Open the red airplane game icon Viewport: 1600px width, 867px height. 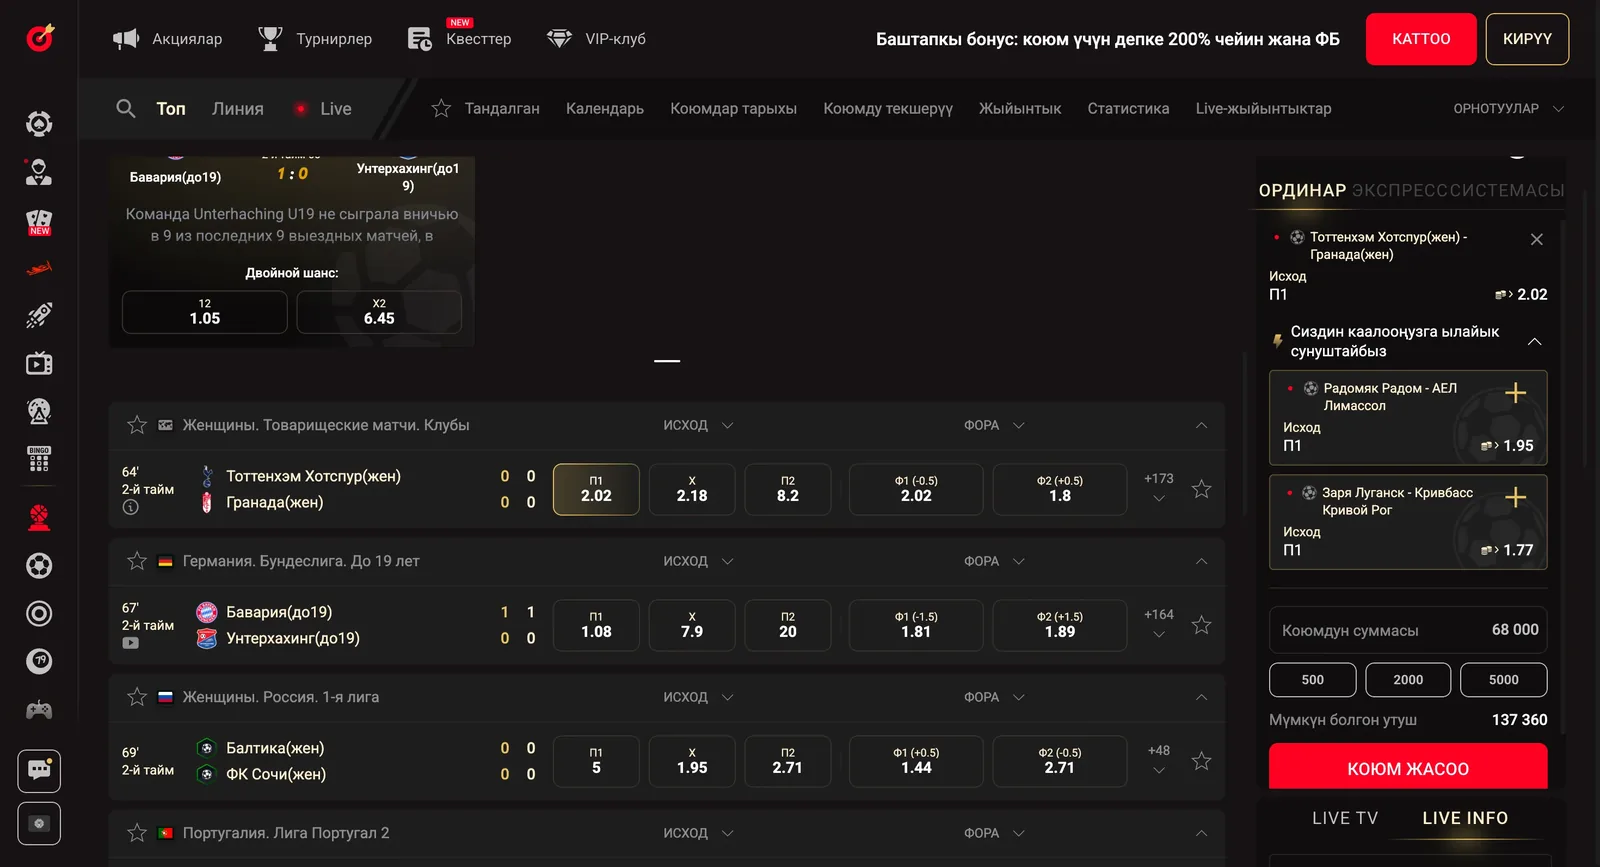click(x=39, y=268)
